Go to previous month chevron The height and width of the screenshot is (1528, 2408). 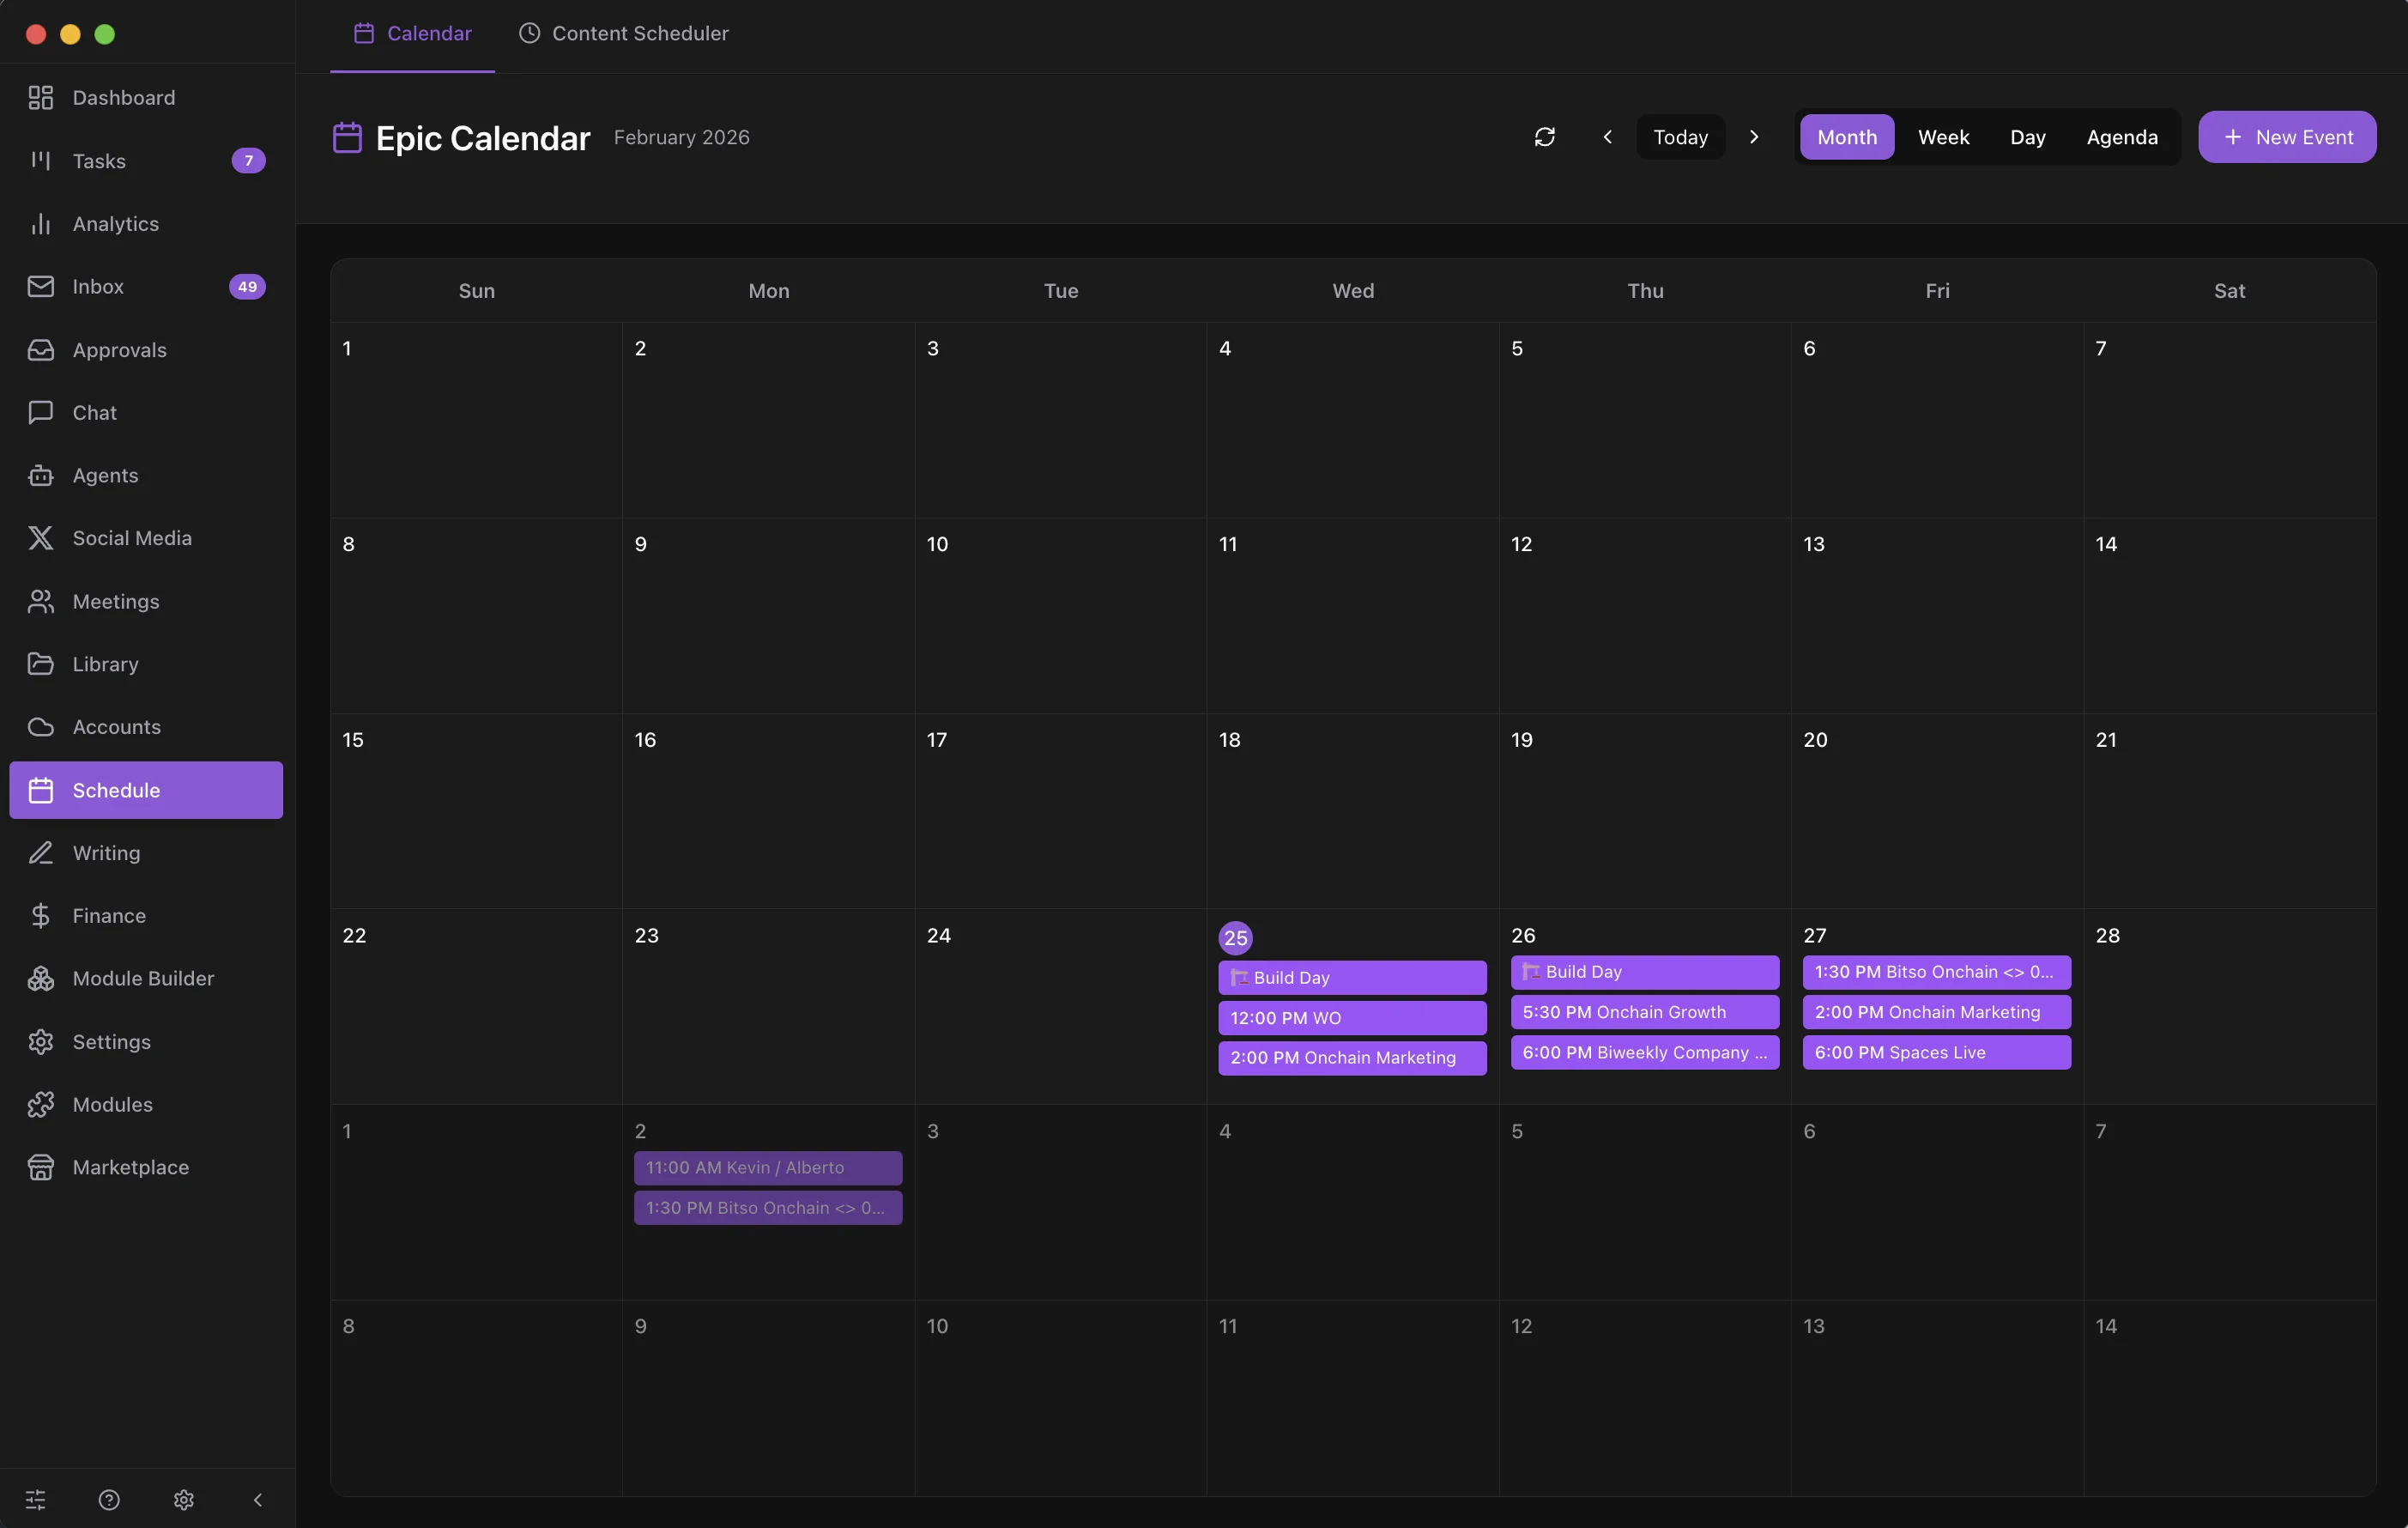(1607, 137)
